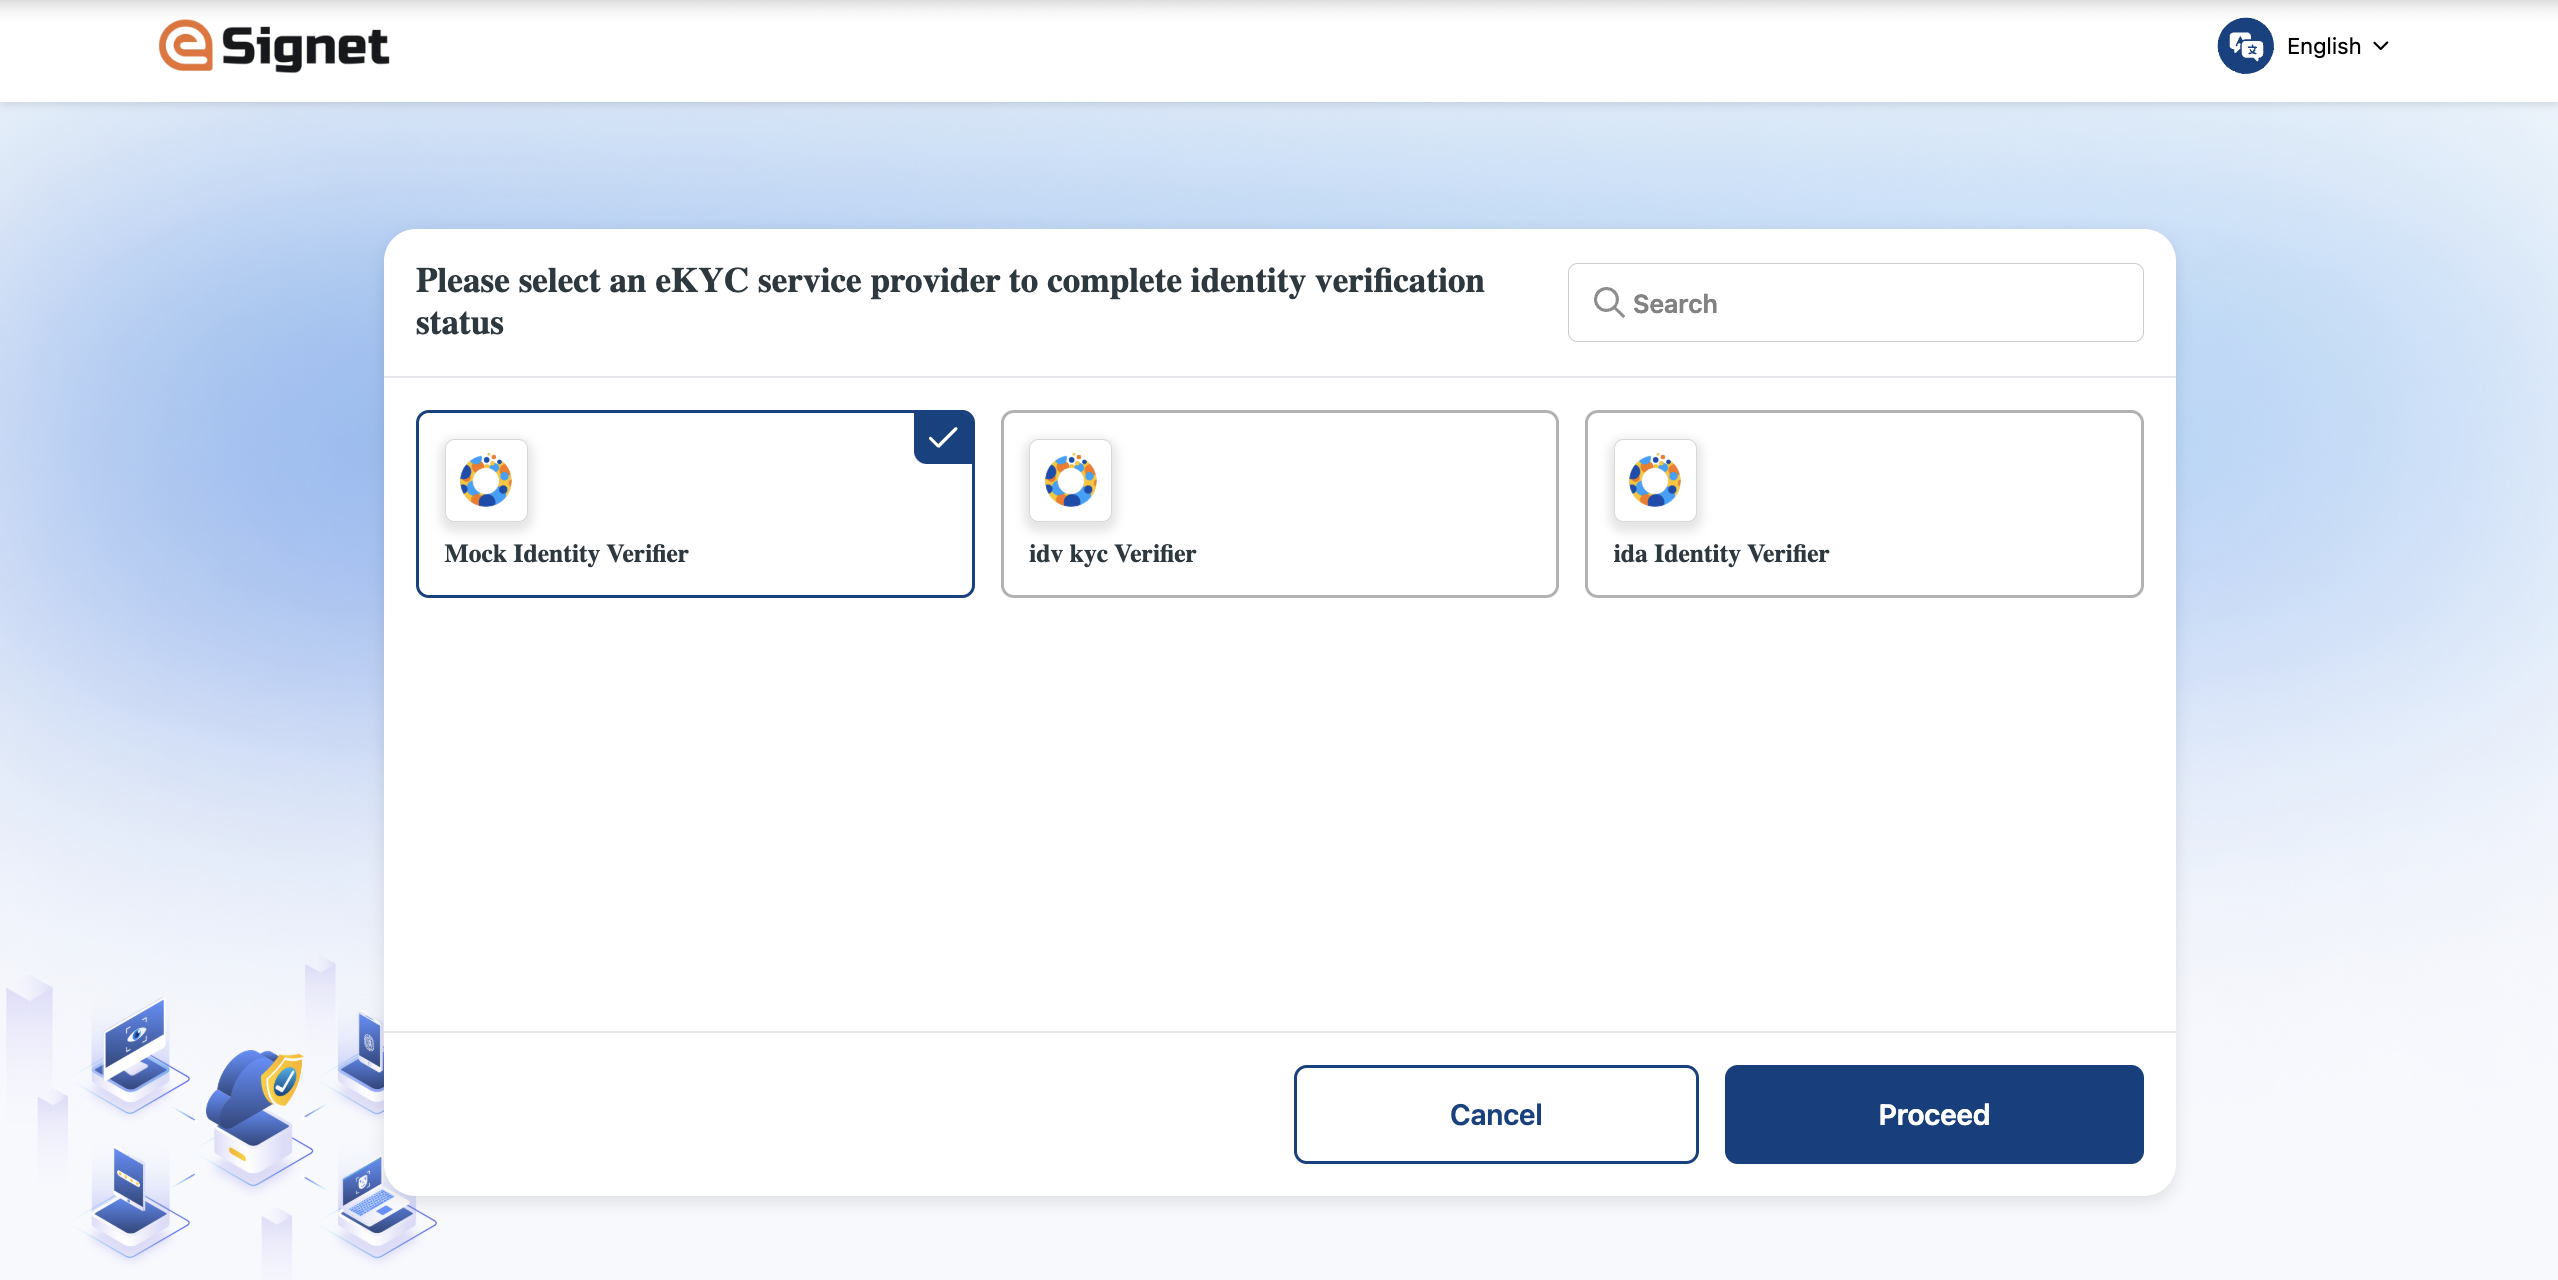Click the search magnifier icon

tap(1608, 302)
